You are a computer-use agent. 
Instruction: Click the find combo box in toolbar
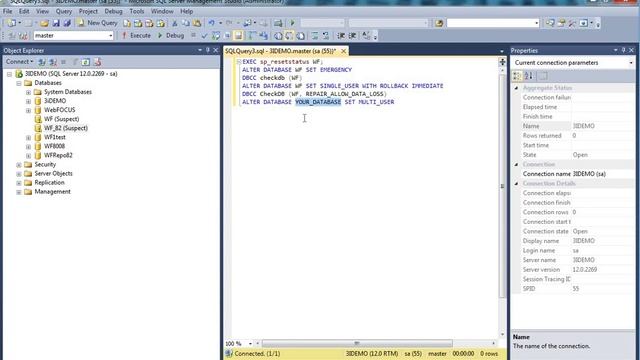click(x=493, y=23)
